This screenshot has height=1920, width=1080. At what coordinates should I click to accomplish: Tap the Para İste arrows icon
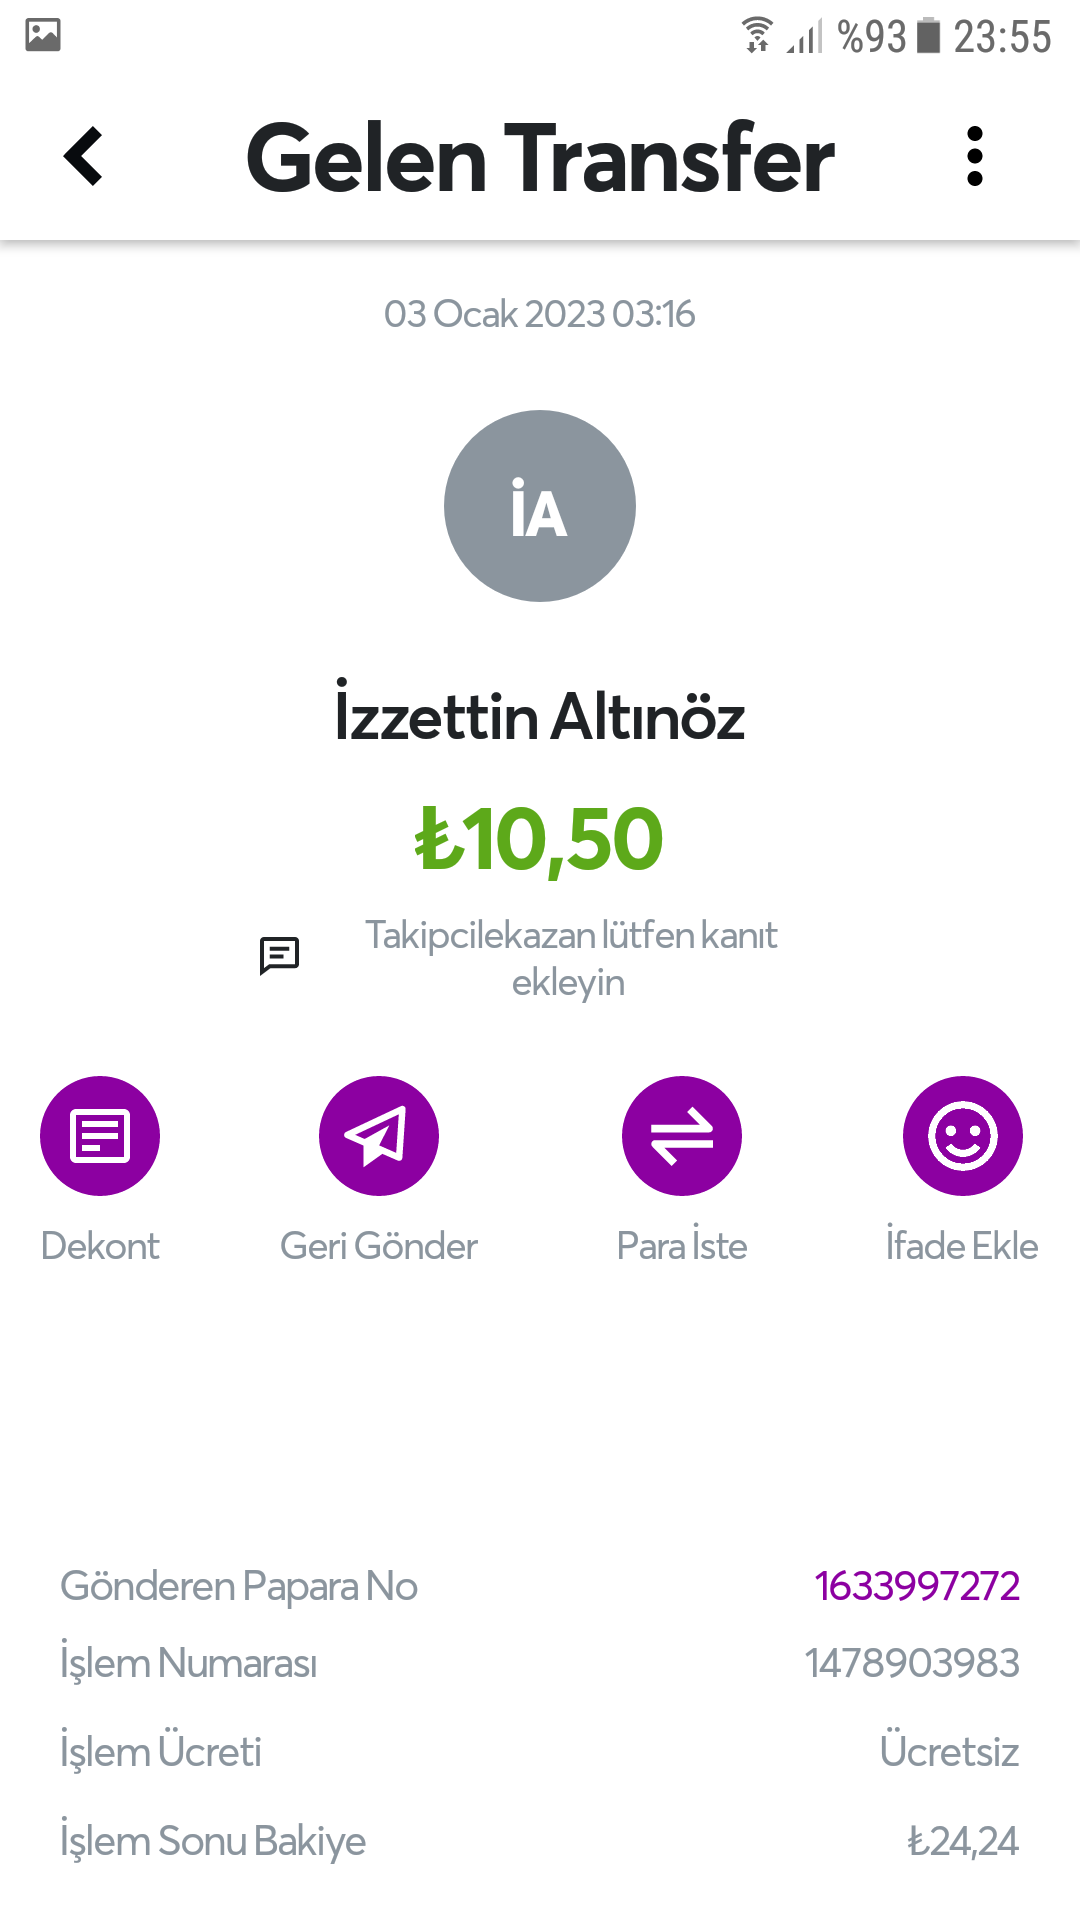point(682,1136)
